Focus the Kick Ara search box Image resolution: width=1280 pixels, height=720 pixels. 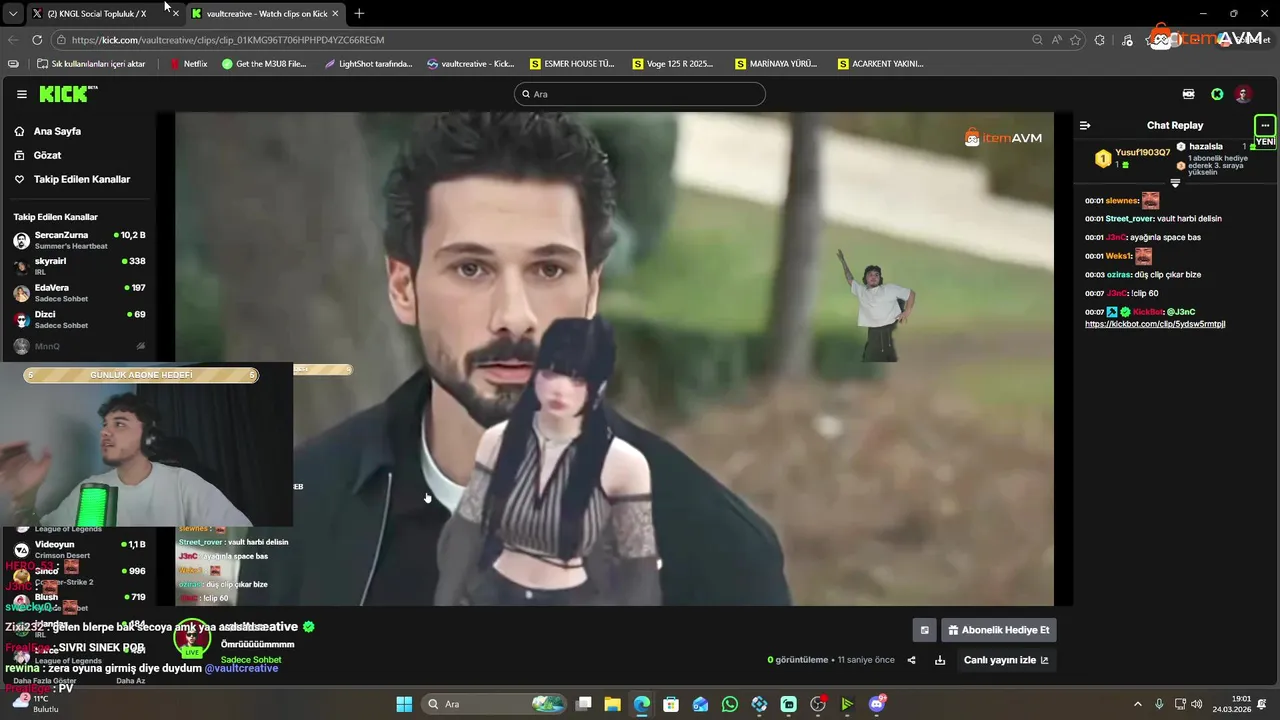[x=640, y=94]
